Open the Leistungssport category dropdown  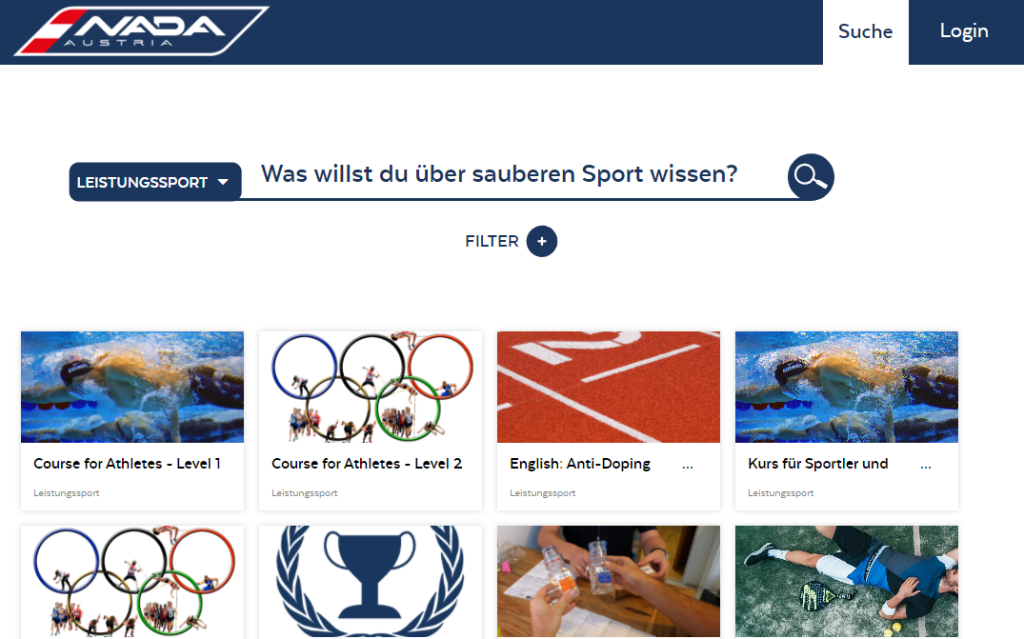155,182
